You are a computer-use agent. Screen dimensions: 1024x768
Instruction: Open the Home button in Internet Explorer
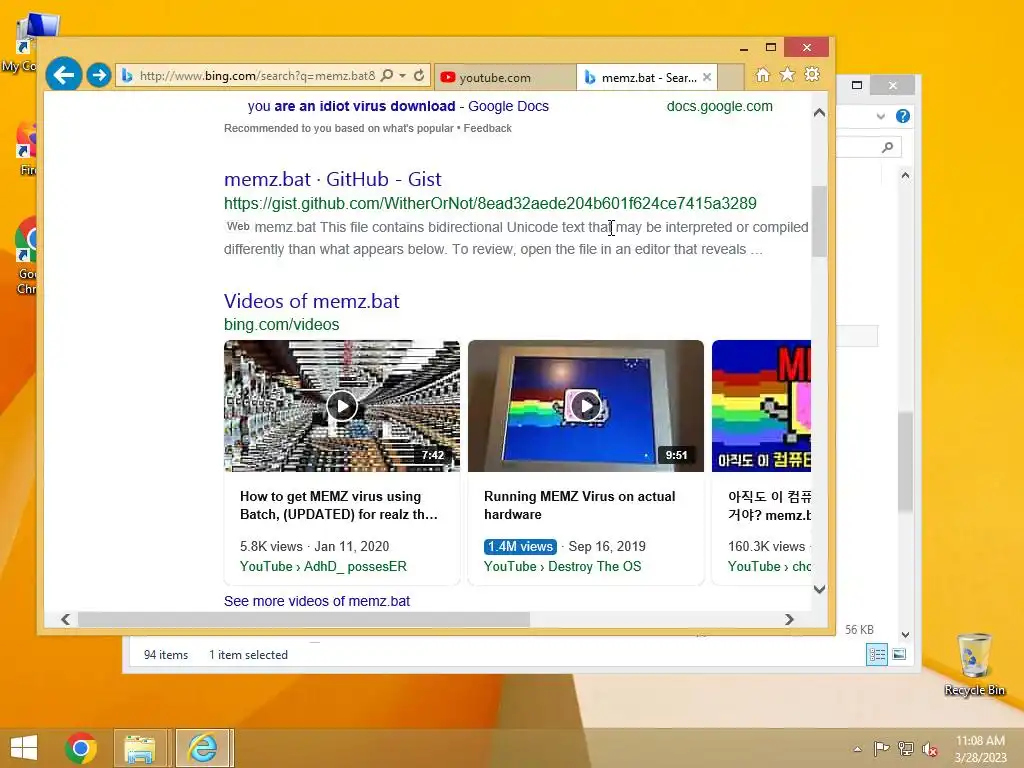763,75
